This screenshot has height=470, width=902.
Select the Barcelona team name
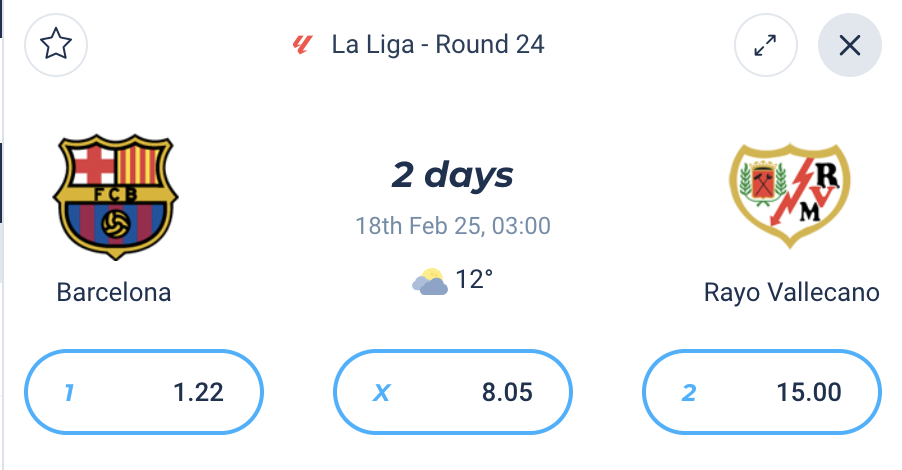click(114, 292)
